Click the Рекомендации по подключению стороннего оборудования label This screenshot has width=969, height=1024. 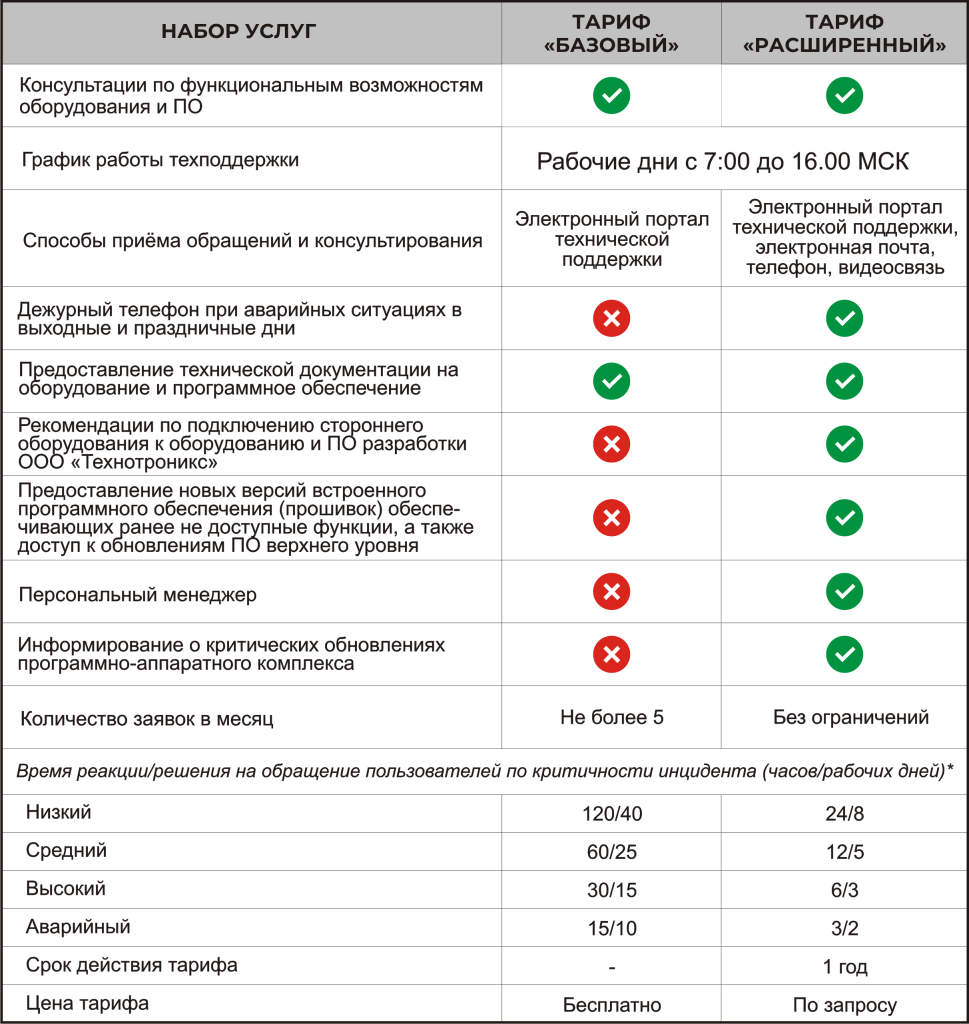click(242, 443)
